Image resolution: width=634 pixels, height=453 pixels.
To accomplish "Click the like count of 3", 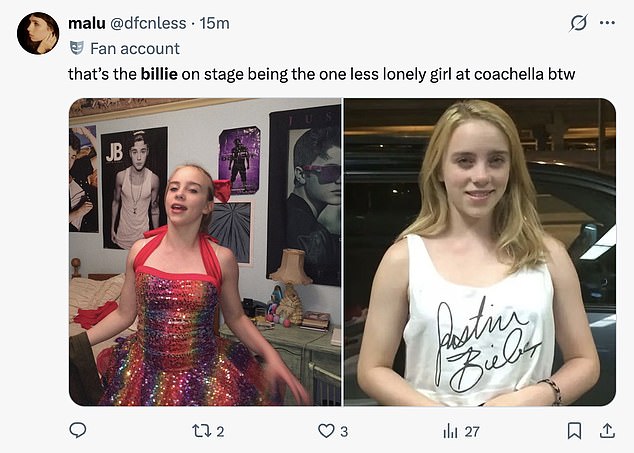I will (345, 431).
